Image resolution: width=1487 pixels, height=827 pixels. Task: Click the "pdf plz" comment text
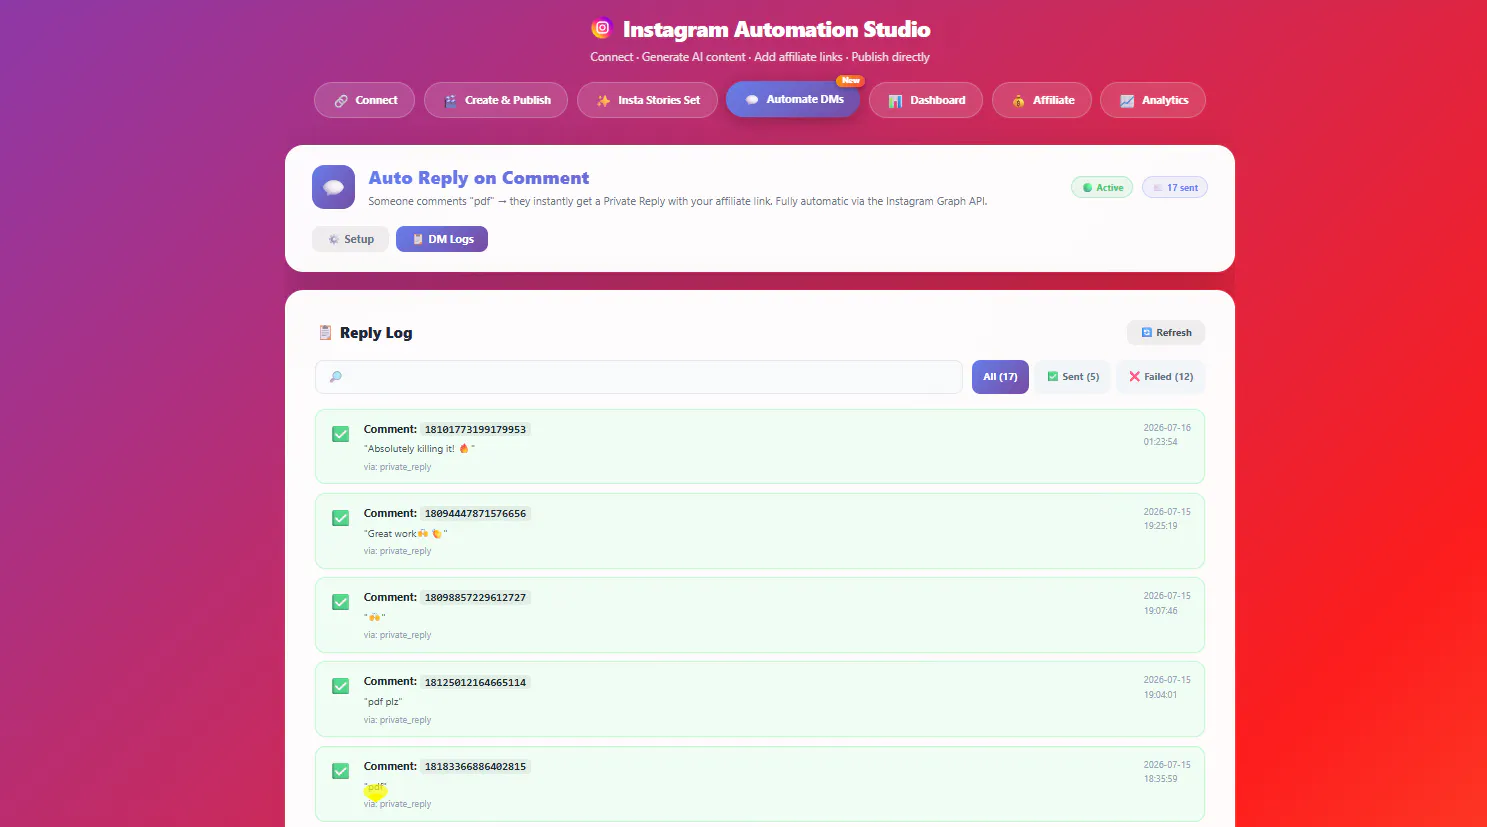pyautogui.click(x=383, y=702)
